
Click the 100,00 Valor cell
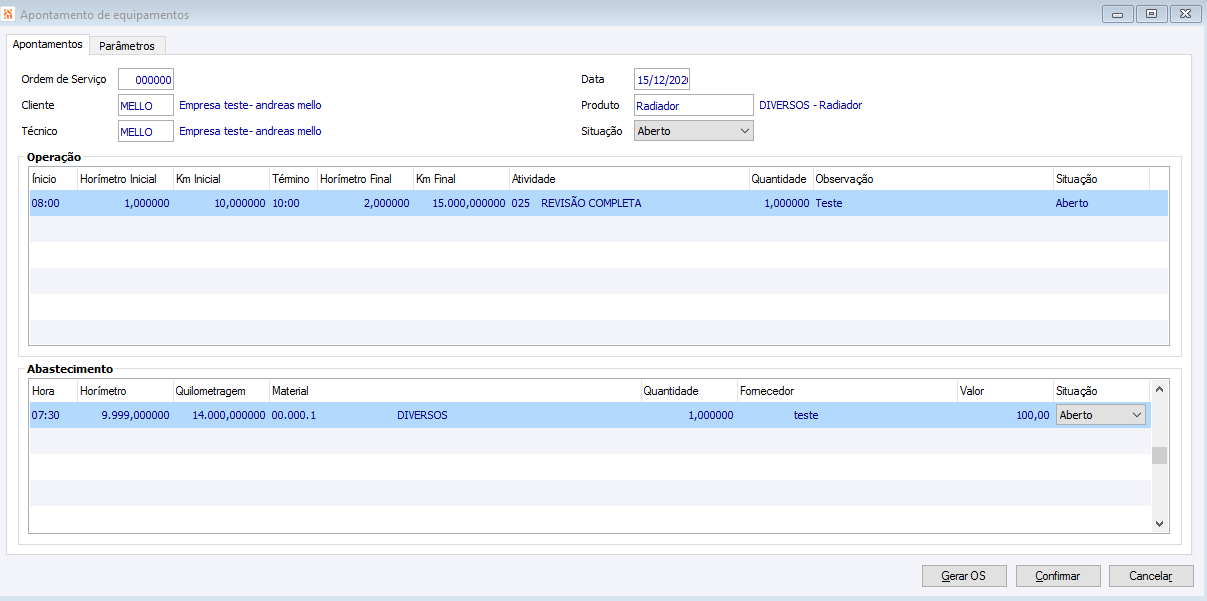1005,415
